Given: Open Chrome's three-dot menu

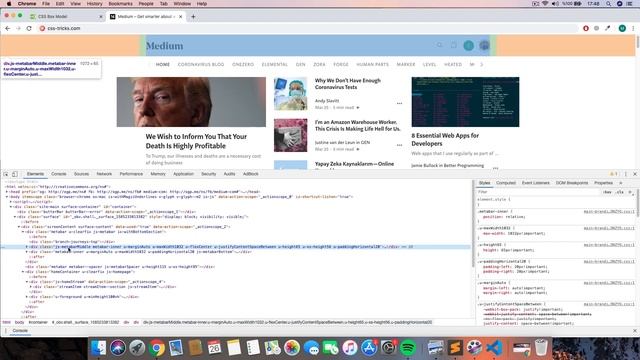Looking at the screenshot, I should click(633, 28).
